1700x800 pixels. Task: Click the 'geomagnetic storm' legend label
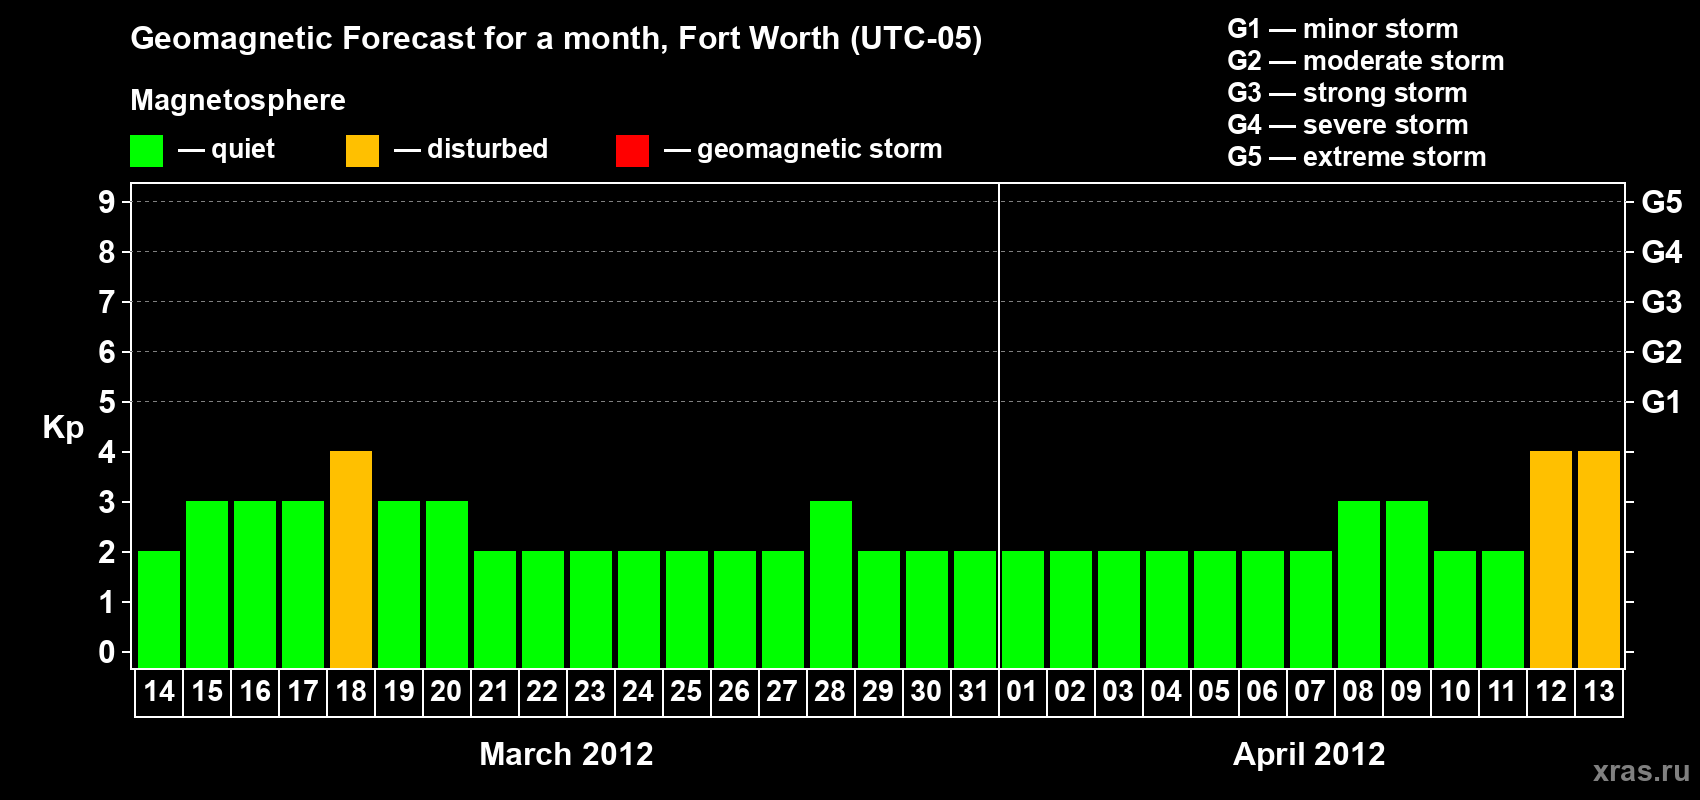pyautogui.click(x=820, y=150)
